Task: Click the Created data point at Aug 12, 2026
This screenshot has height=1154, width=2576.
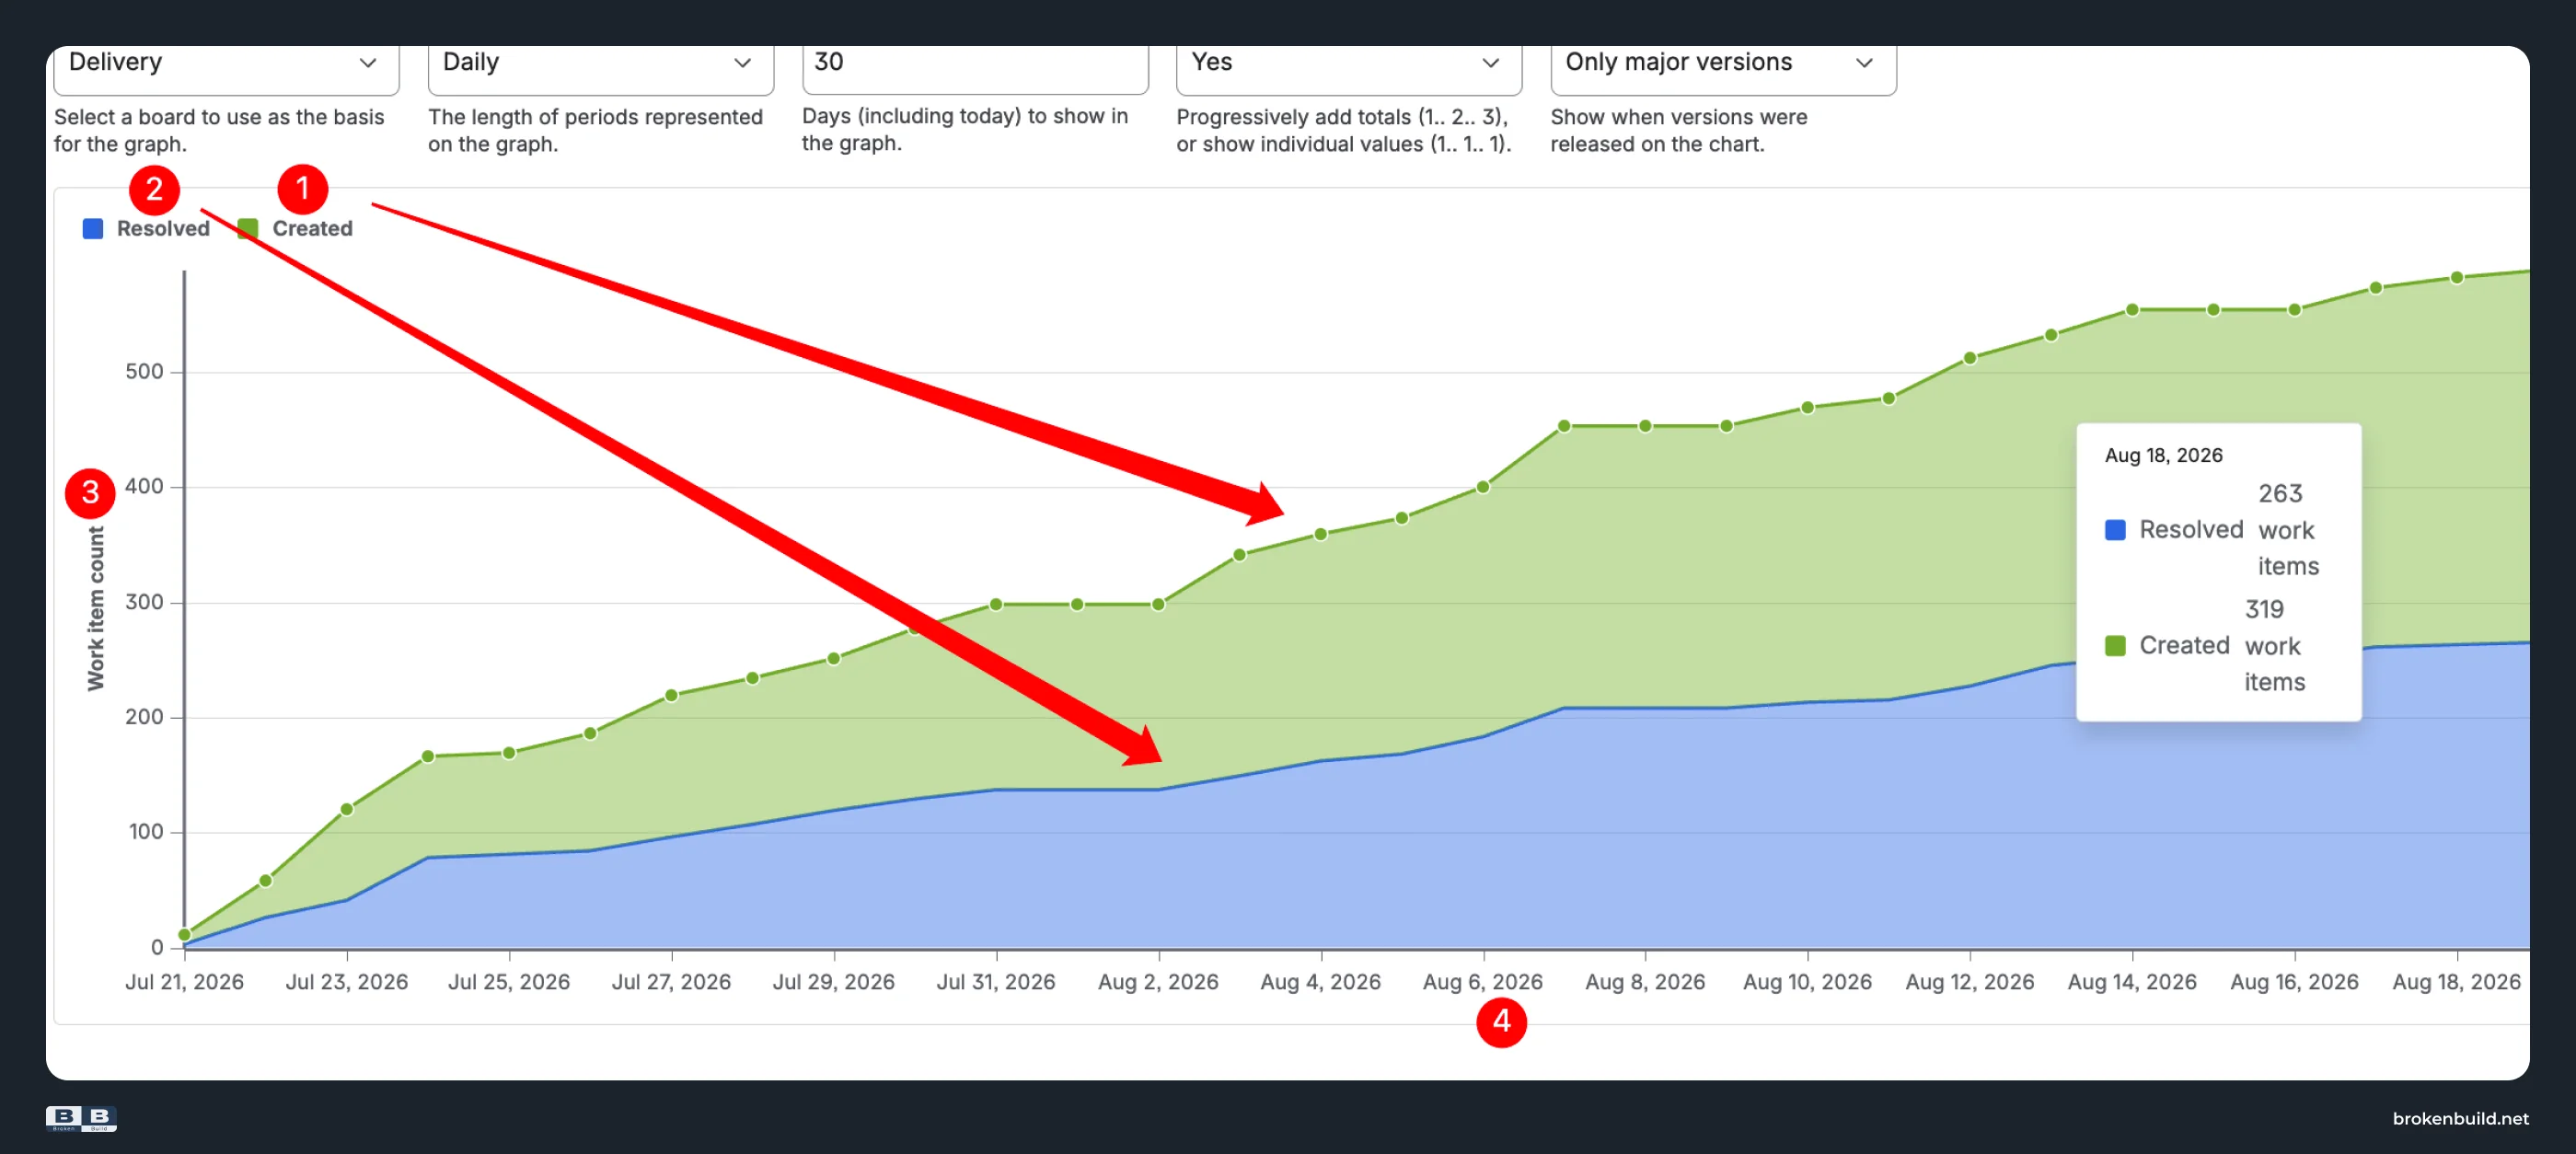Action: [x=1970, y=358]
